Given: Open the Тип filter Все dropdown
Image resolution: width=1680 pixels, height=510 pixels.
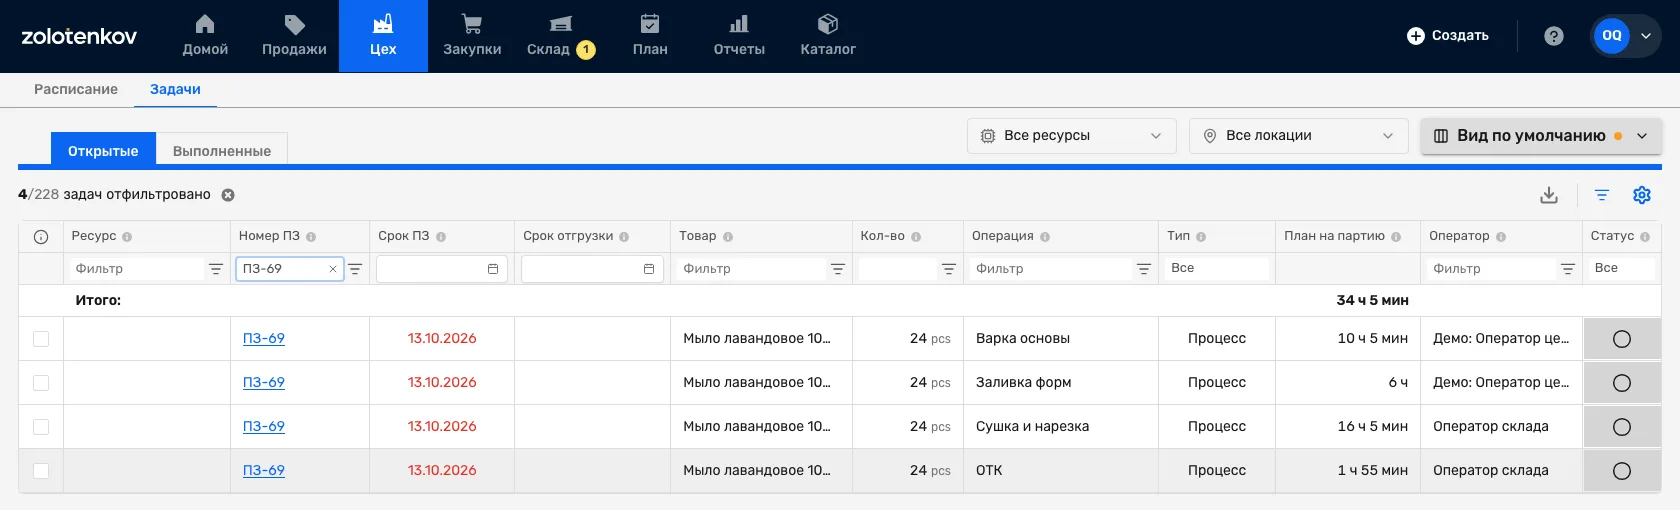Looking at the screenshot, I should click(1216, 268).
